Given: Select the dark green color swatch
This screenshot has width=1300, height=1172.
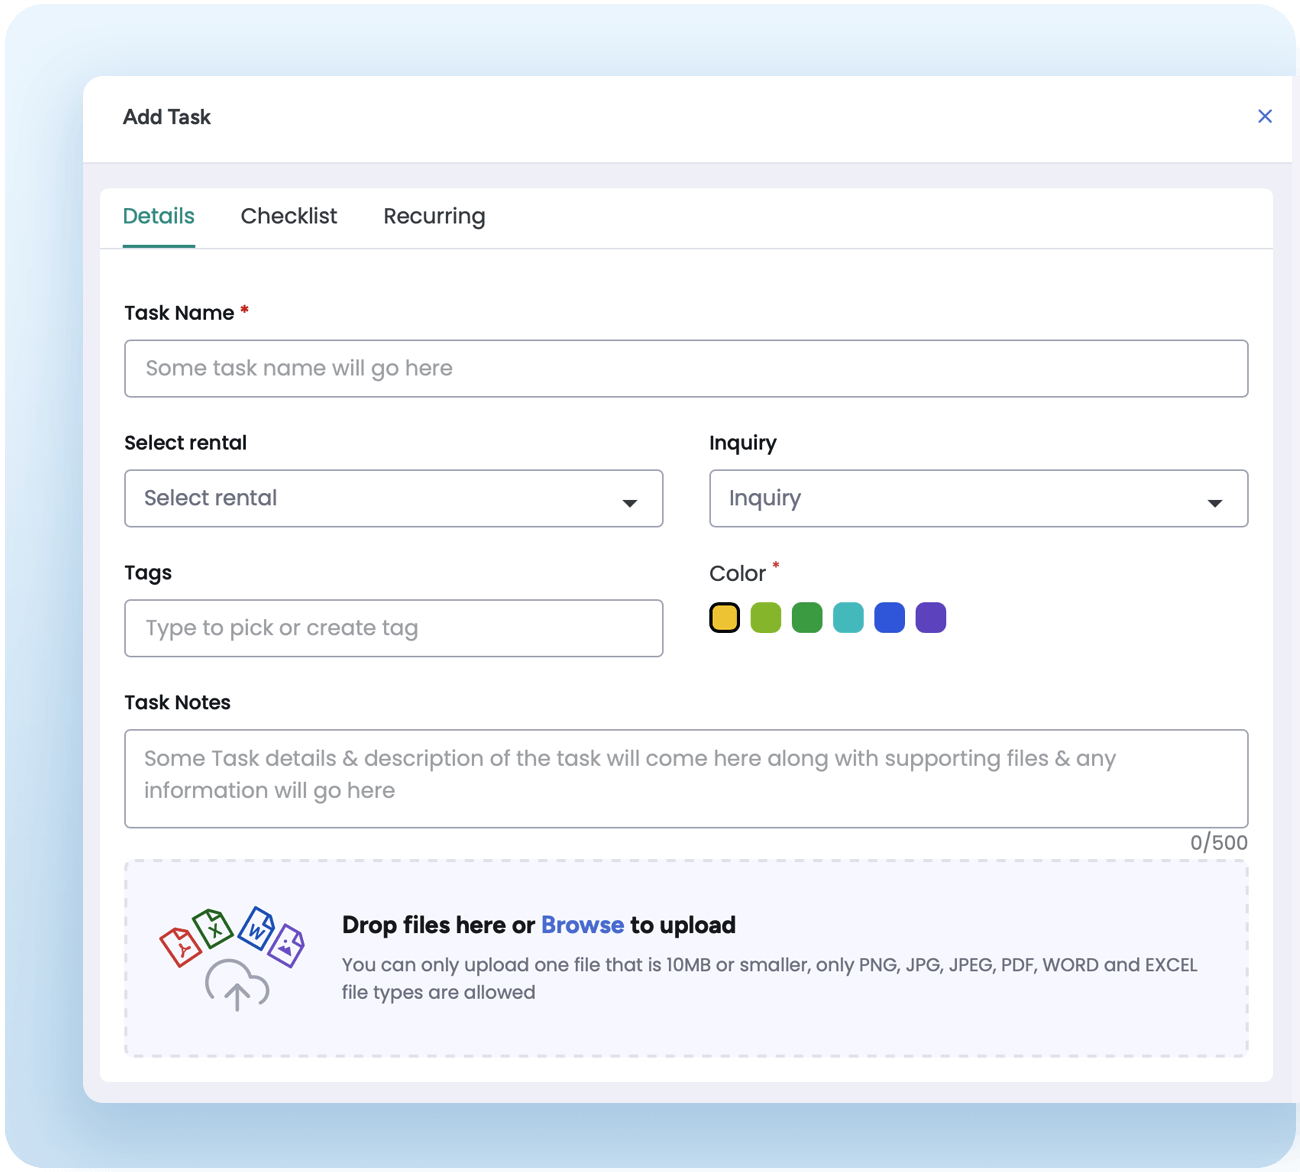Looking at the screenshot, I should [807, 618].
